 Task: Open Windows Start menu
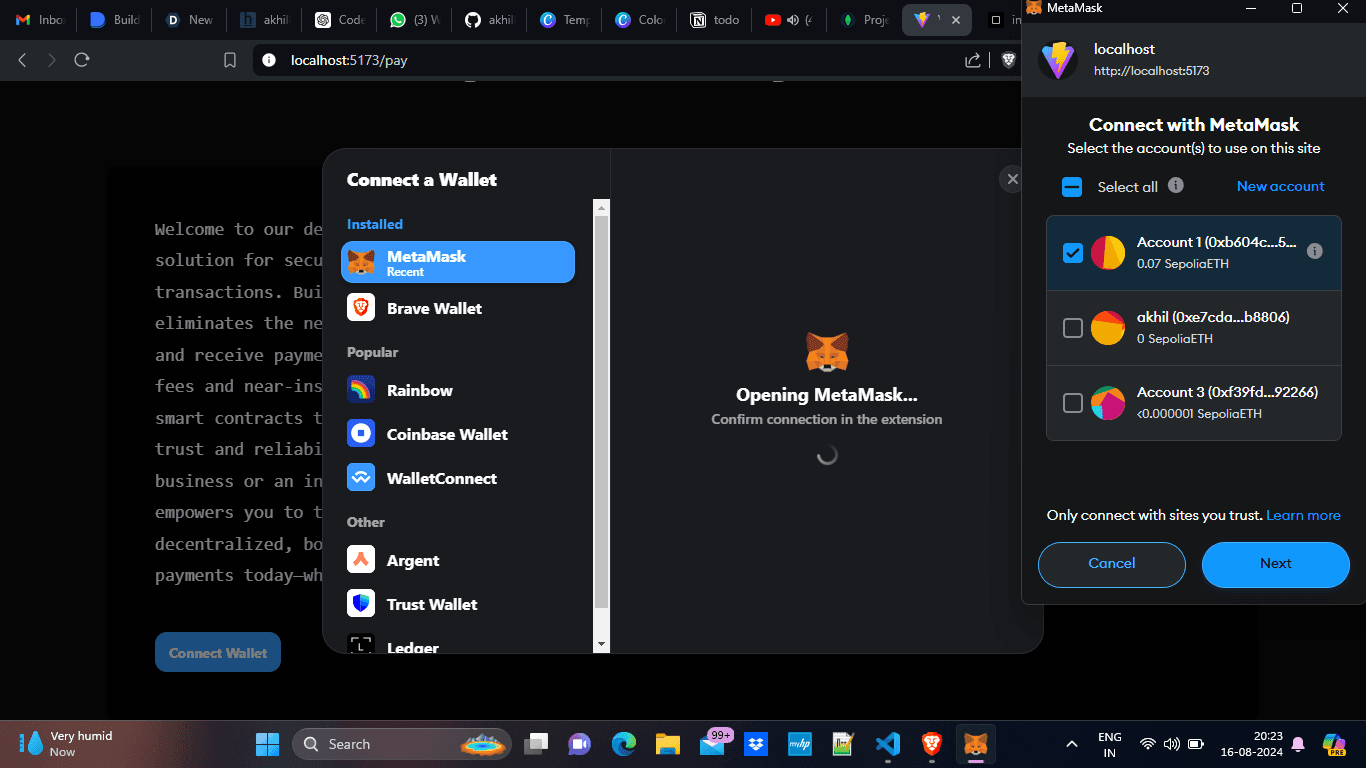[x=268, y=744]
